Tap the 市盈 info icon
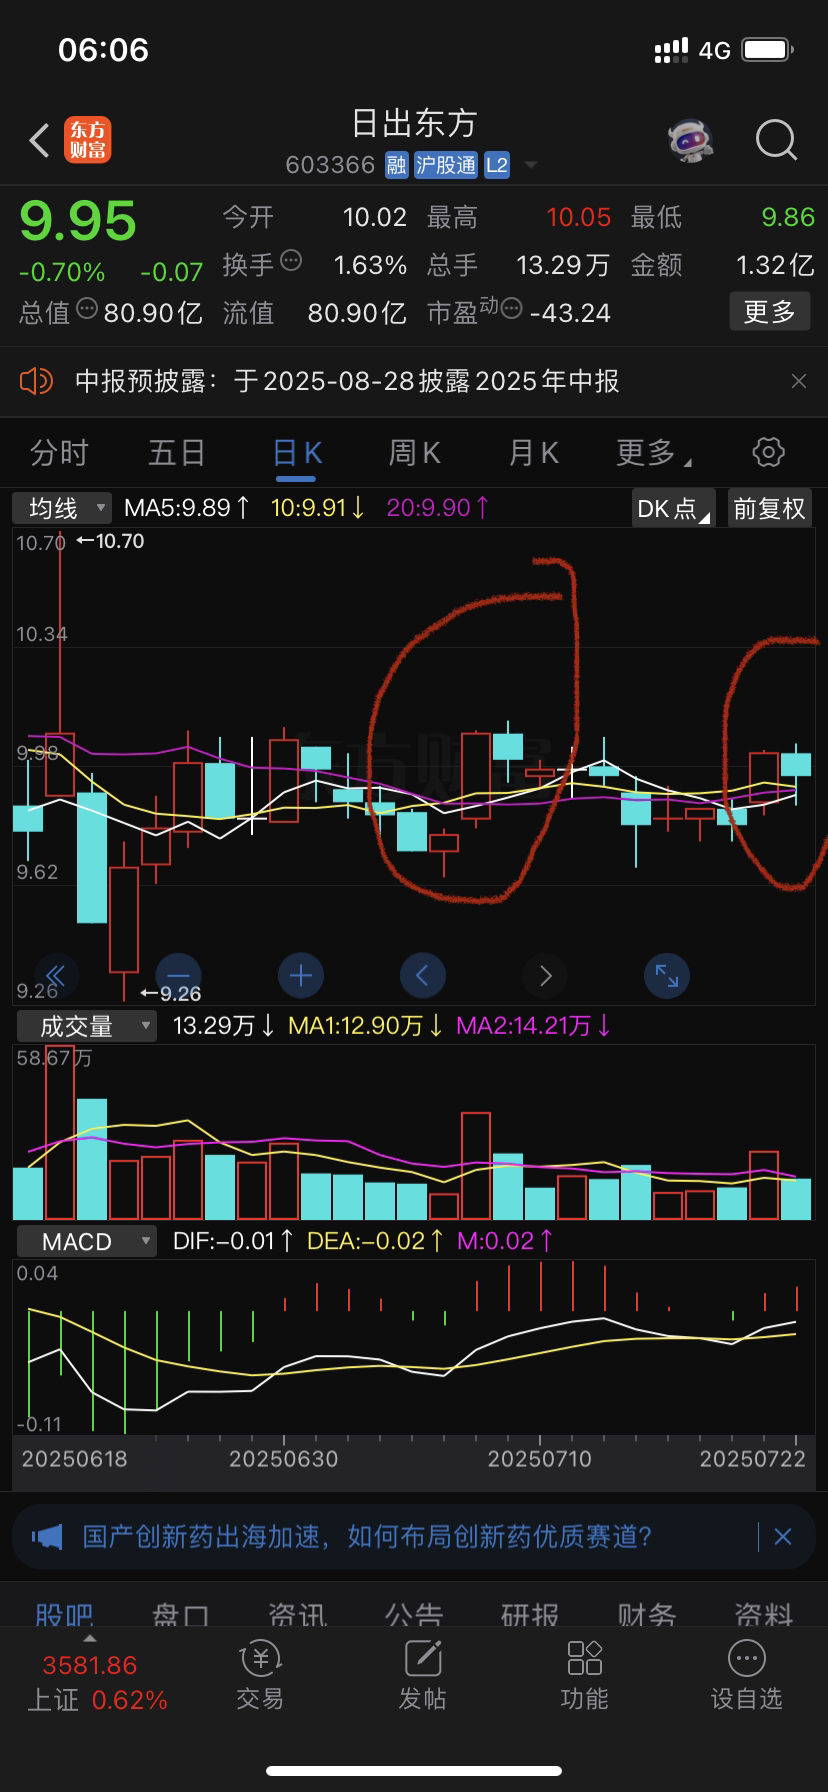This screenshot has height=1792, width=828. coord(511,309)
